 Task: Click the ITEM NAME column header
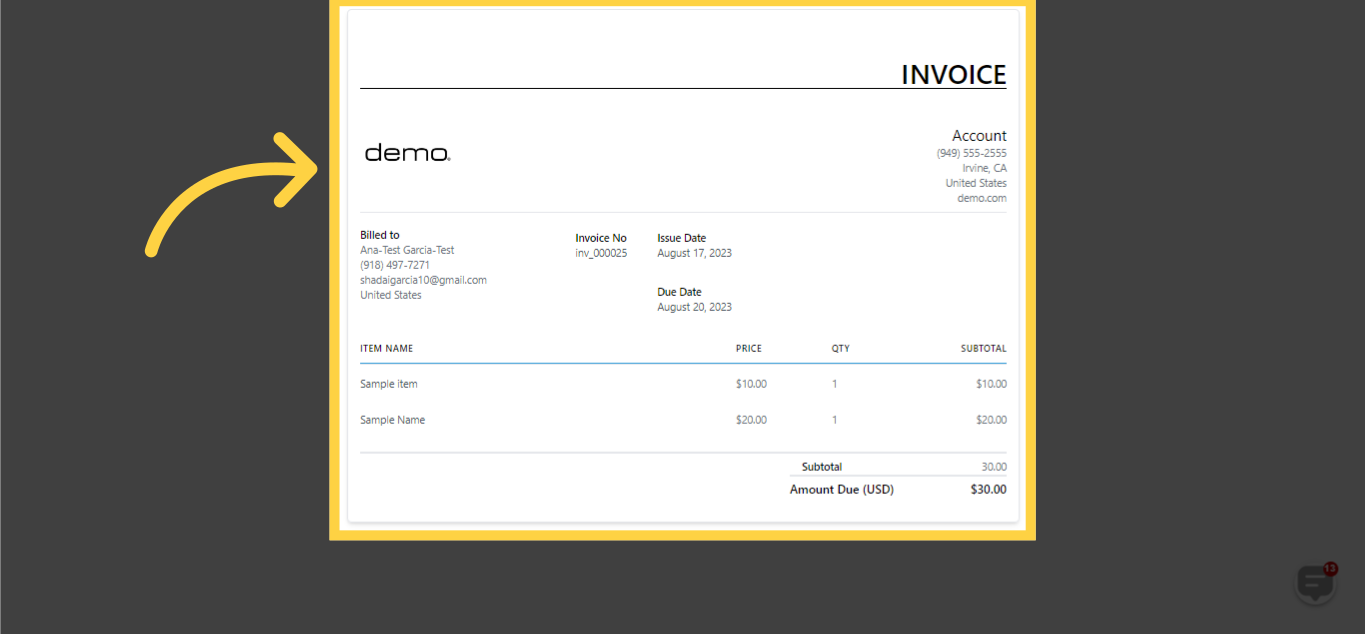click(x=386, y=349)
